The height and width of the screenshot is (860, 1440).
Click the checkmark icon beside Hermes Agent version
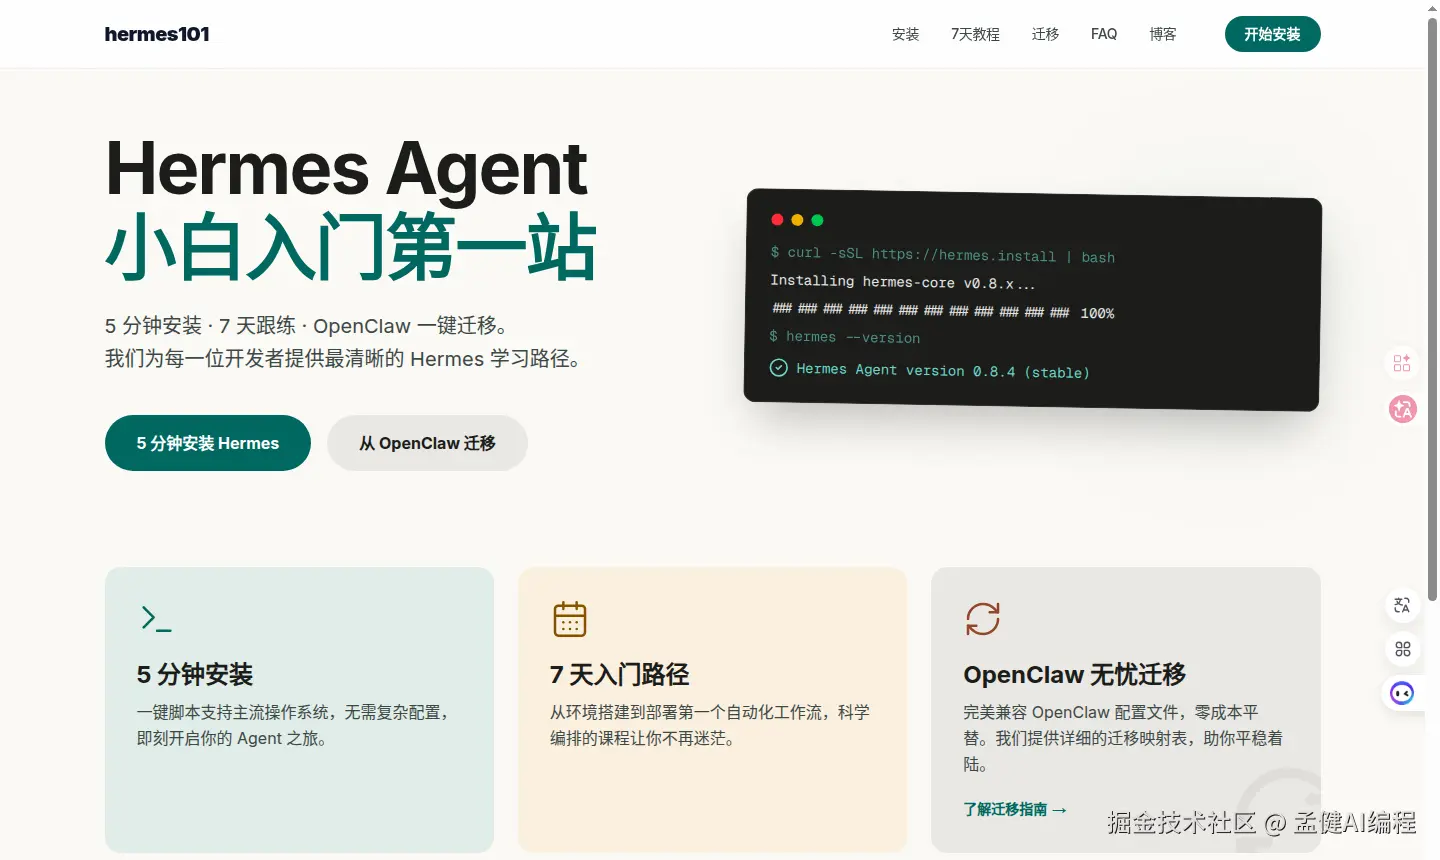tap(778, 368)
